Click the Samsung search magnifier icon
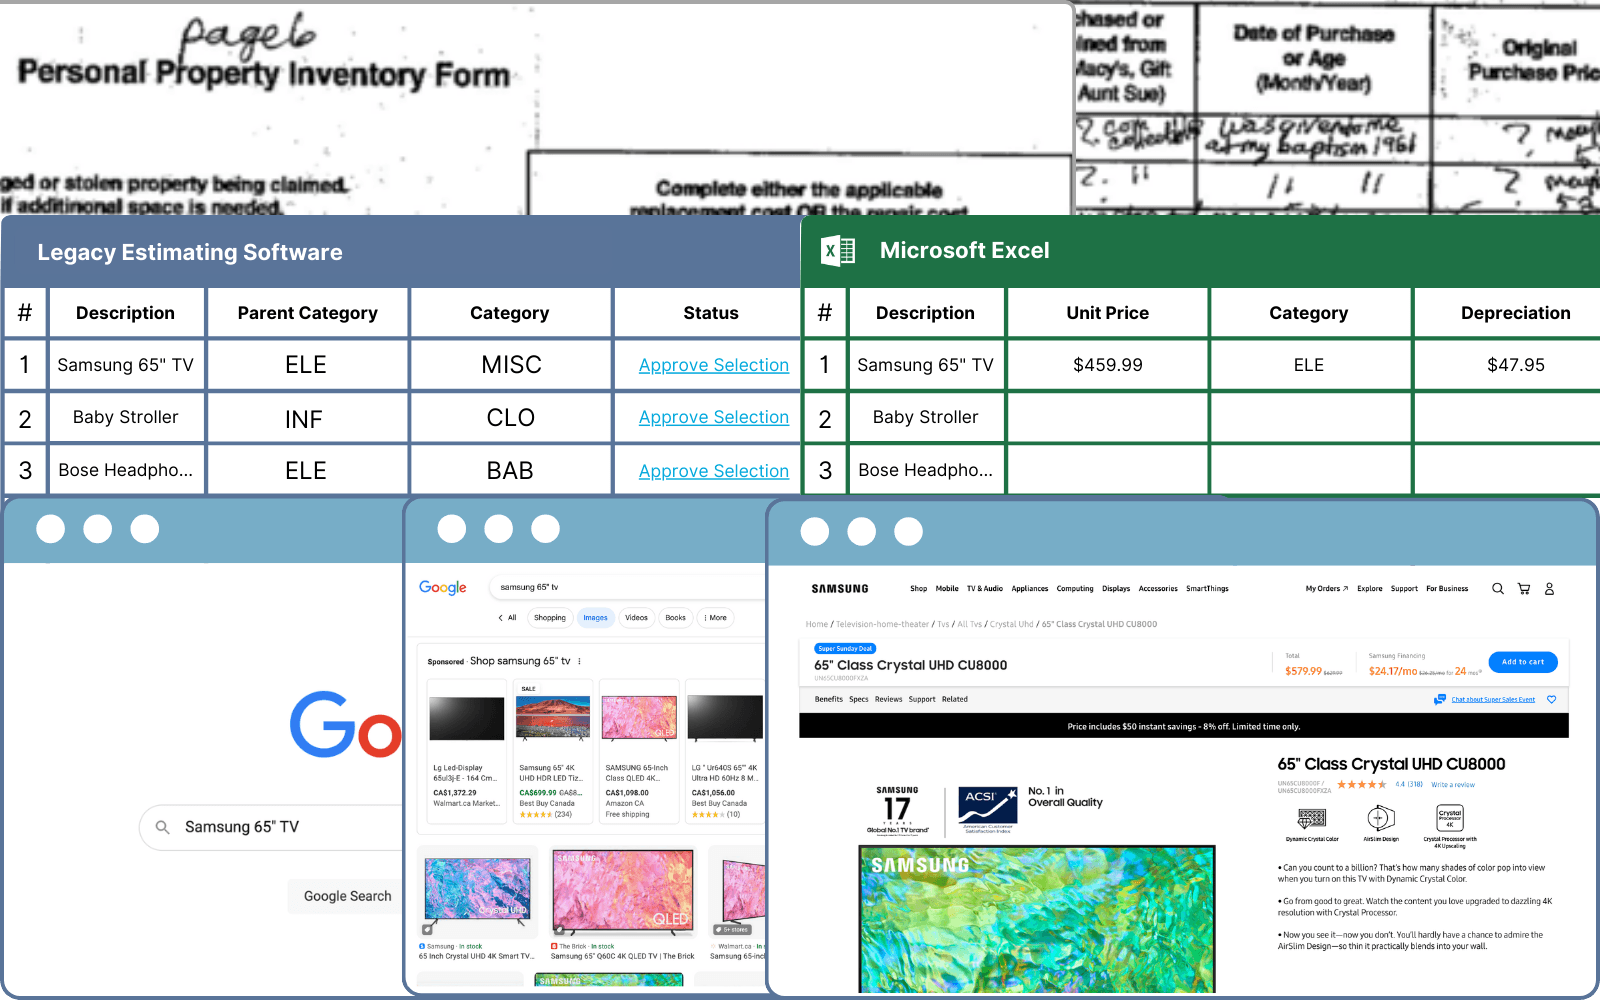This screenshot has width=1600, height=1000. coord(1497,589)
